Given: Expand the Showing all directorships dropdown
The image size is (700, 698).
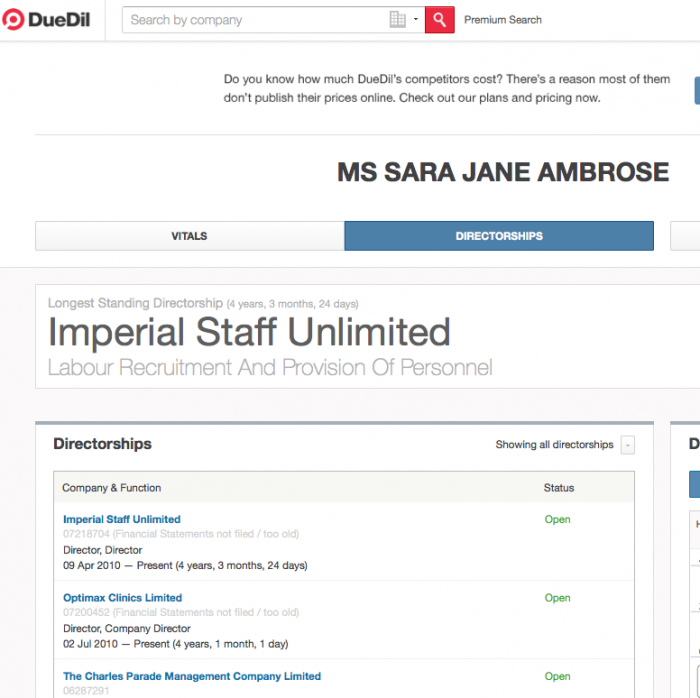Looking at the screenshot, I should pyautogui.click(x=627, y=445).
